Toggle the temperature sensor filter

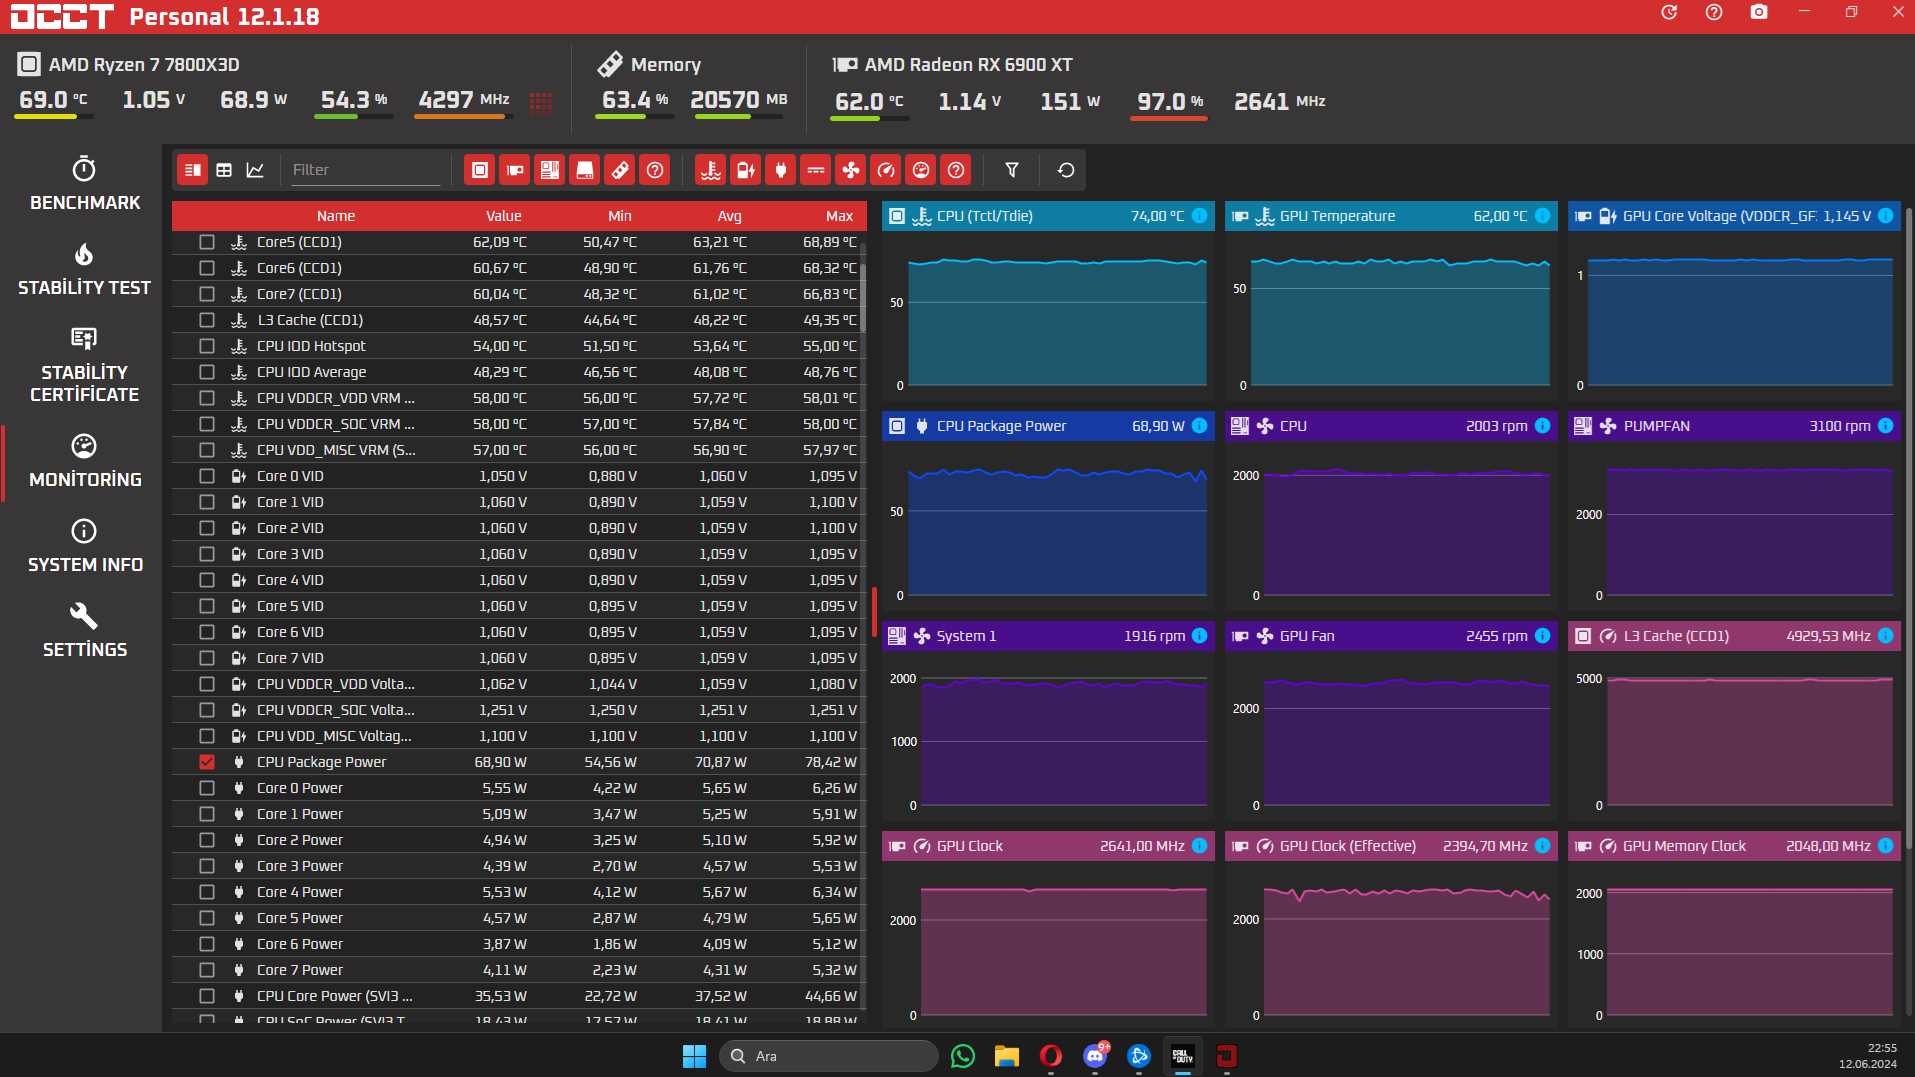pos(711,170)
